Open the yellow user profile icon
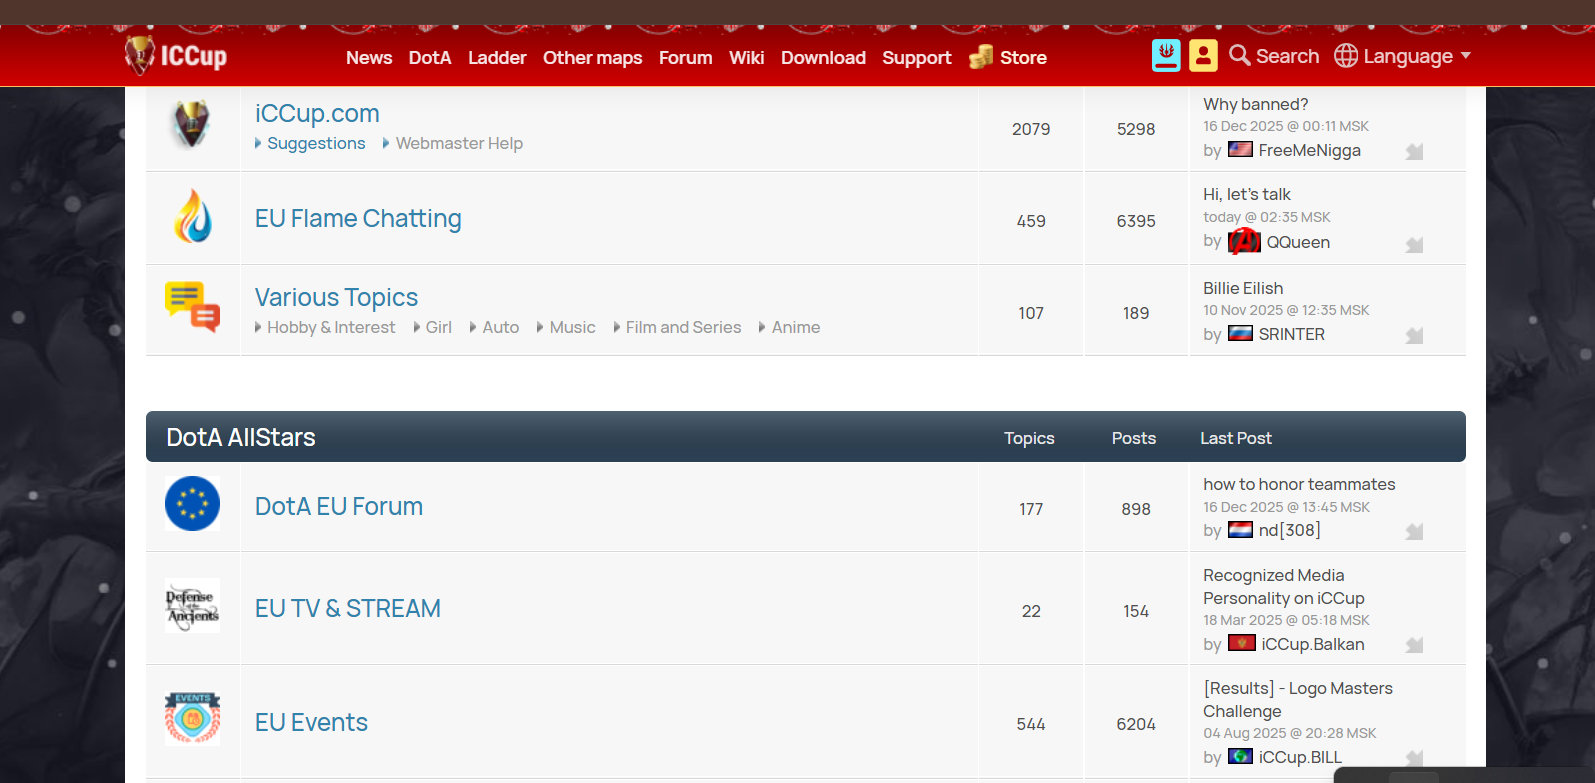 tap(1203, 56)
